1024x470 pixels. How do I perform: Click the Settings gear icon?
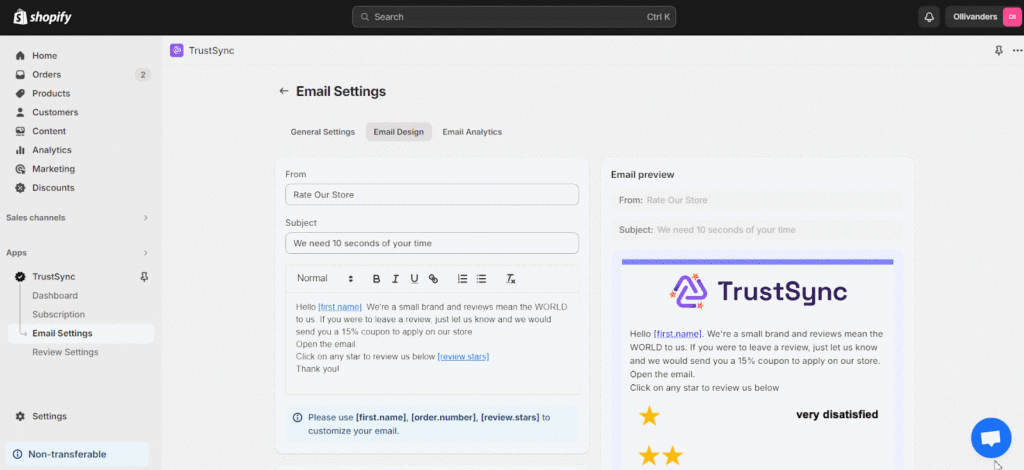tap(20, 416)
